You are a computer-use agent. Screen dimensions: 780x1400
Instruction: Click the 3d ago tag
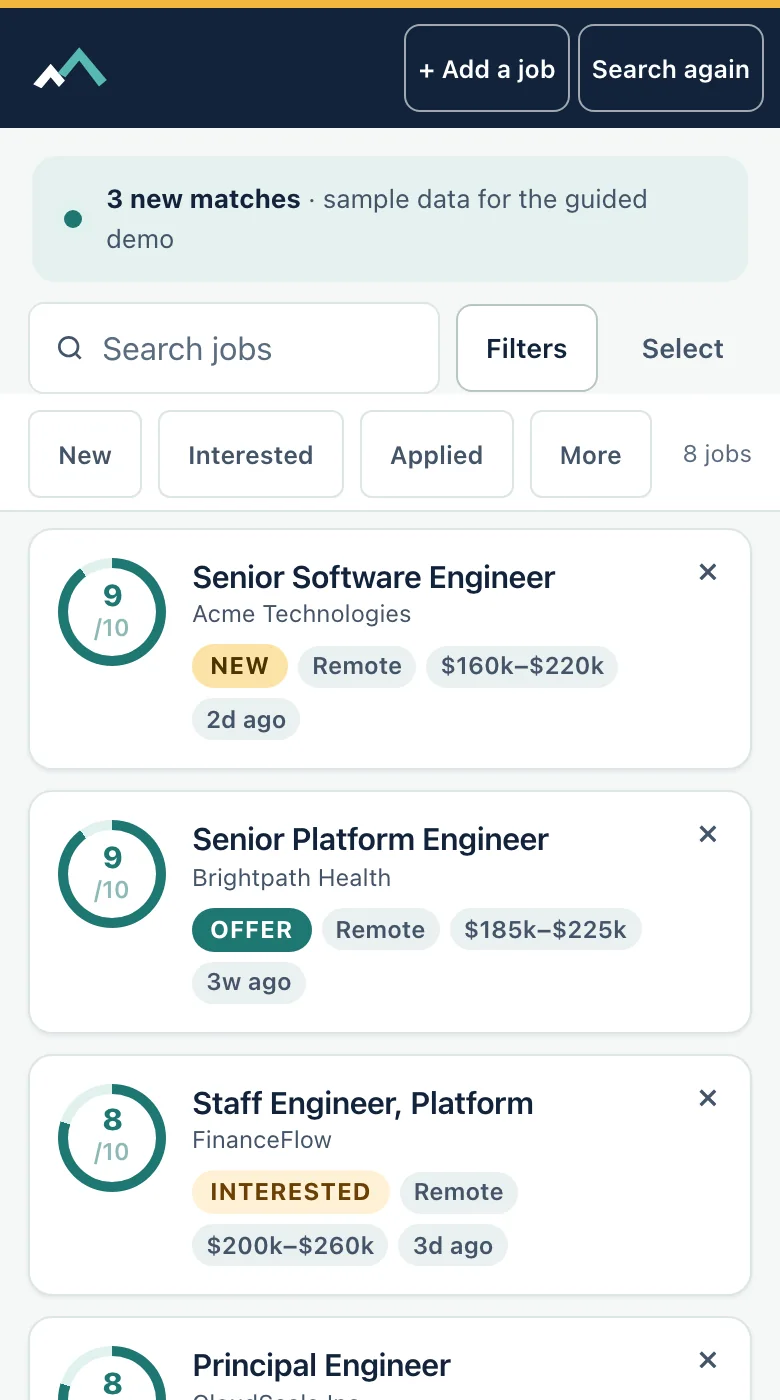tap(453, 1246)
